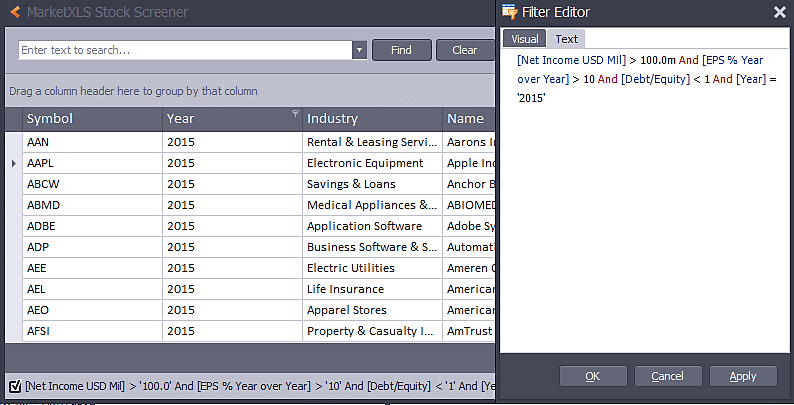The image size is (794, 405).
Task: Click the Savings & Loans industry cell
Action: tap(372, 184)
